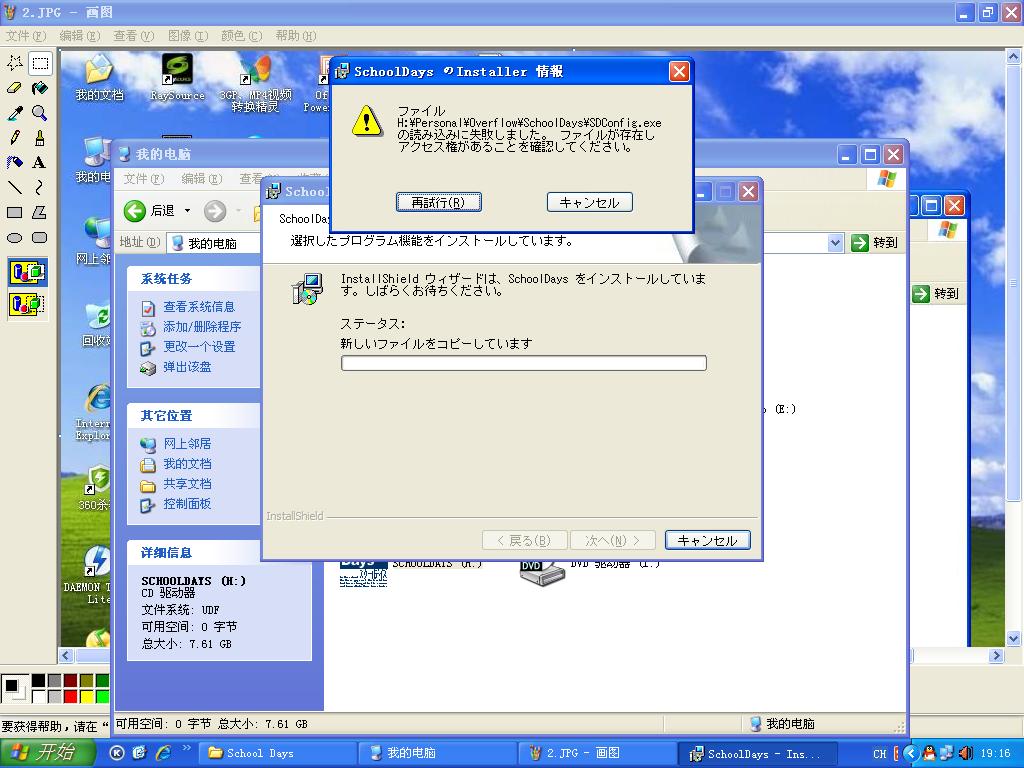
Task: Pick the Fill With Color bucket tool
Action: [x=40, y=88]
